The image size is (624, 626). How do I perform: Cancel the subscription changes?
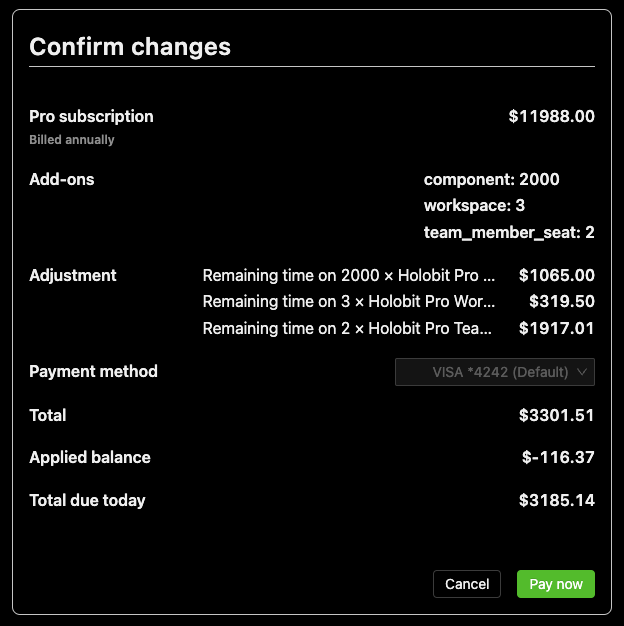tap(467, 584)
